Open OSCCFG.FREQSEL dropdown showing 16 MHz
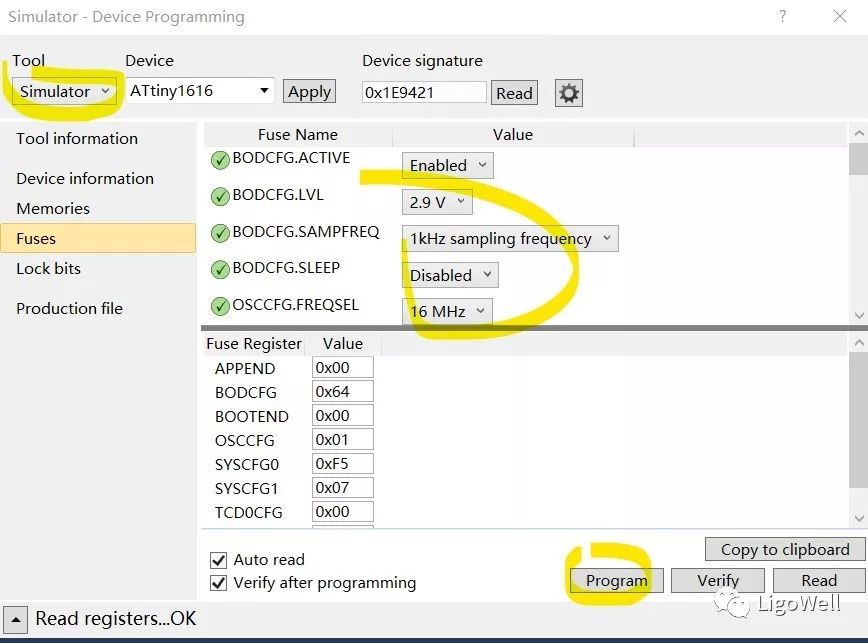868x643 pixels. click(x=447, y=311)
